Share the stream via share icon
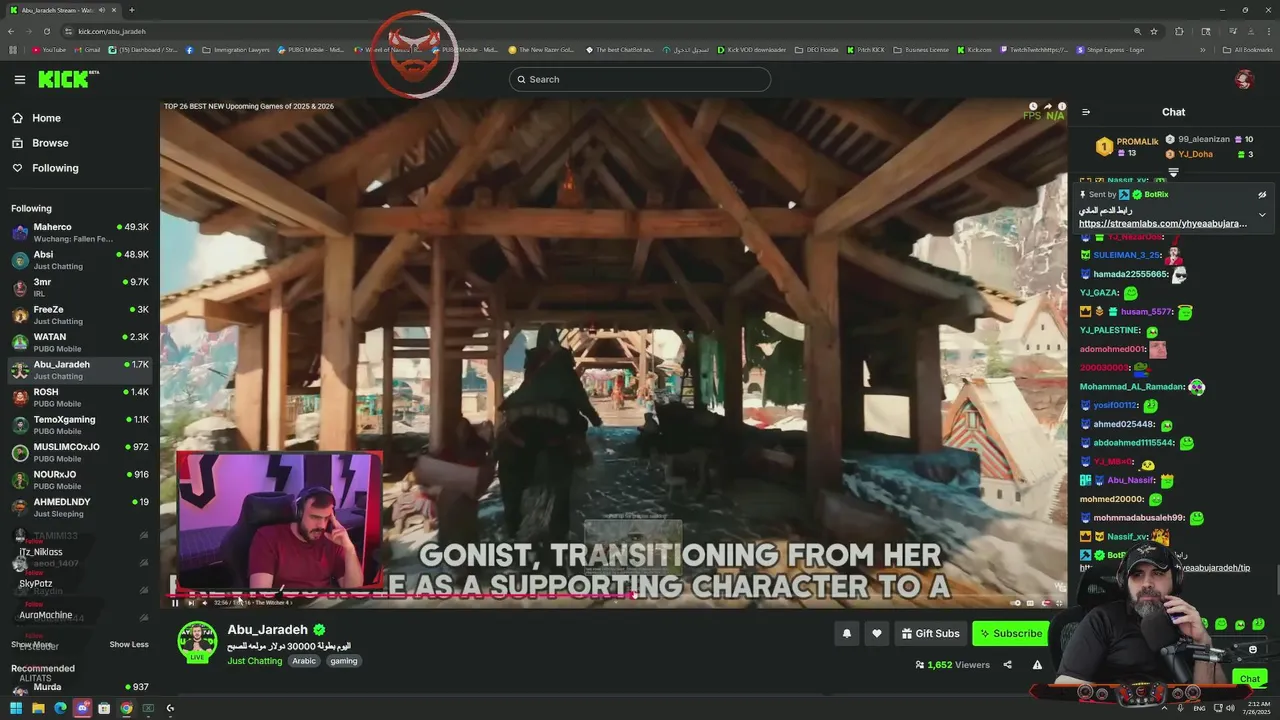This screenshot has height=720, width=1280. 1007,665
